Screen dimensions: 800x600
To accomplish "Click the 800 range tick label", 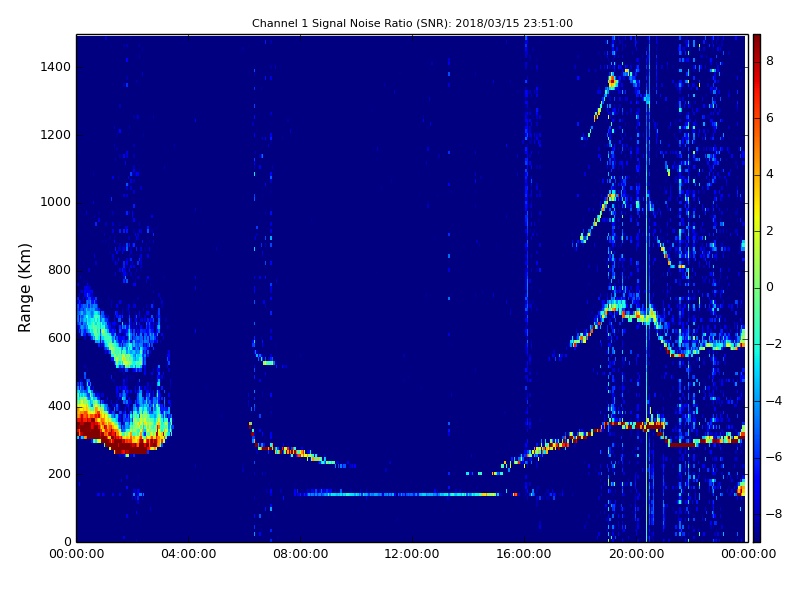I will click(x=59, y=270).
